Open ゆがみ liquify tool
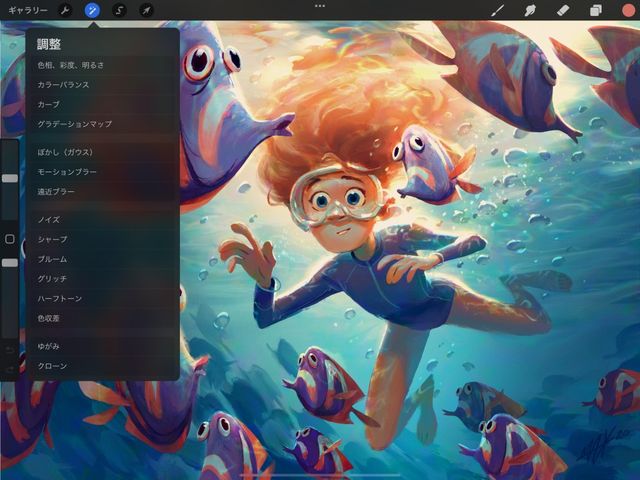Image resolution: width=640 pixels, height=480 pixels. (103, 346)
